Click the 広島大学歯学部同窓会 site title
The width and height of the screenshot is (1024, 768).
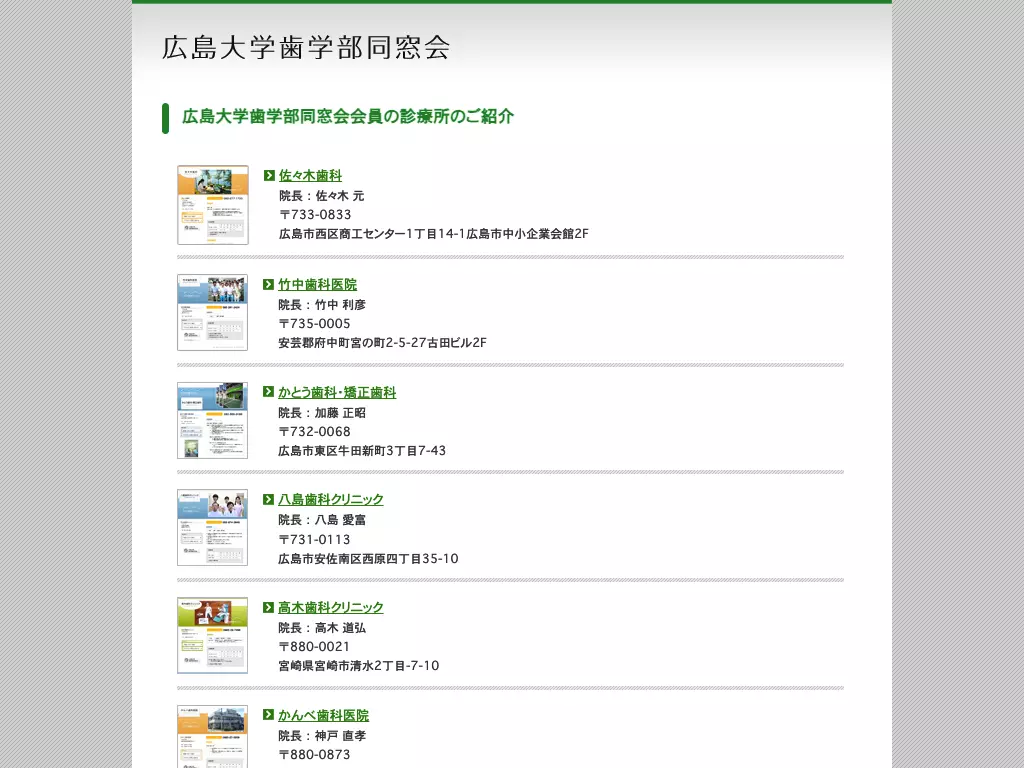tap(306, 48)
